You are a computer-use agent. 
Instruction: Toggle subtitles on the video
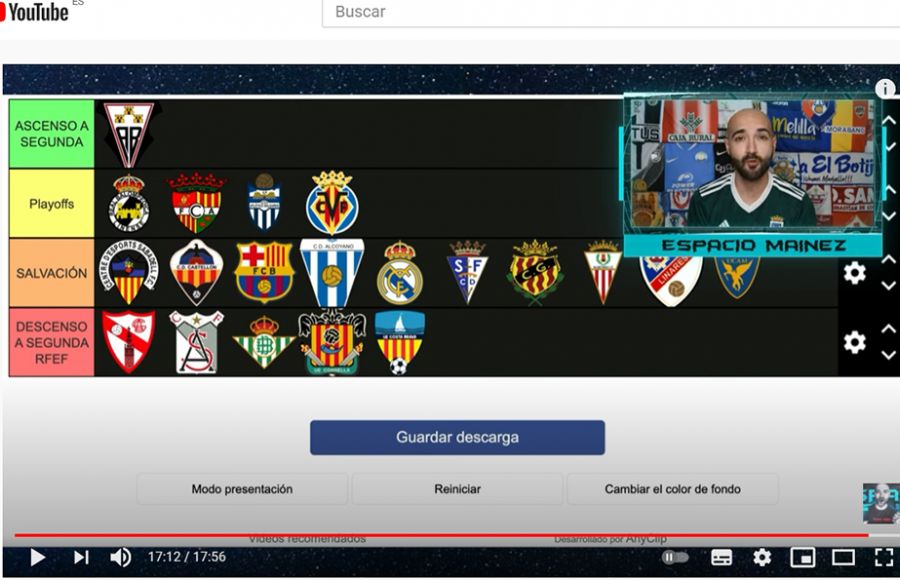point(721,557)
